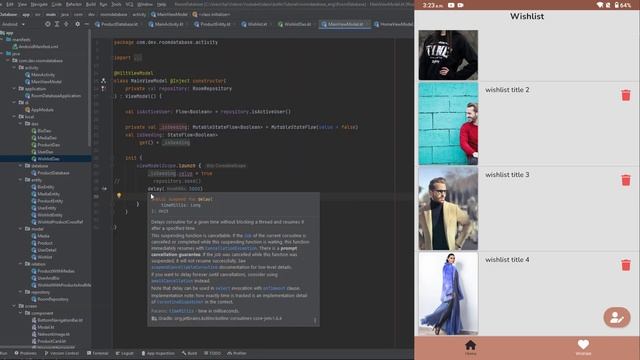Screen dimensions: 640x360
Task: Open the black sweatshirt wishlist thumbnail
Action: click(x=448, y=55)
